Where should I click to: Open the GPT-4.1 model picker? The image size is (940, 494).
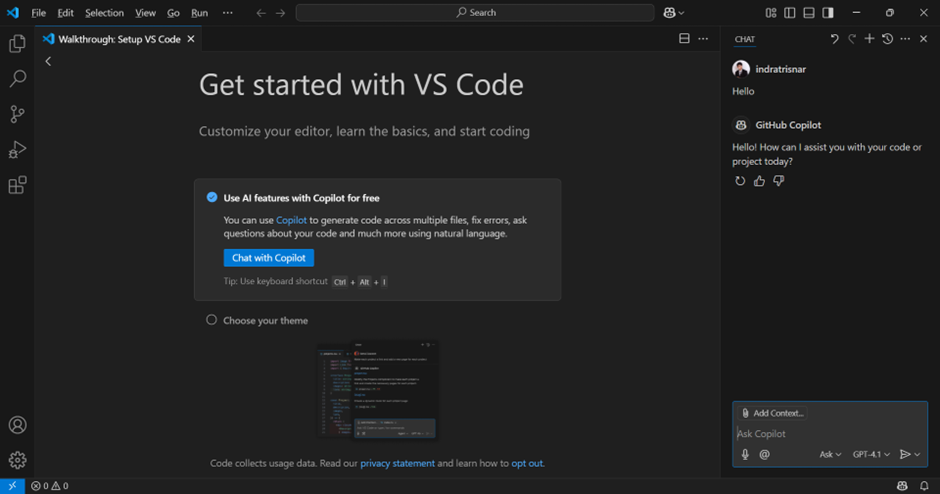pyautogui.click(x=871, y=454)
